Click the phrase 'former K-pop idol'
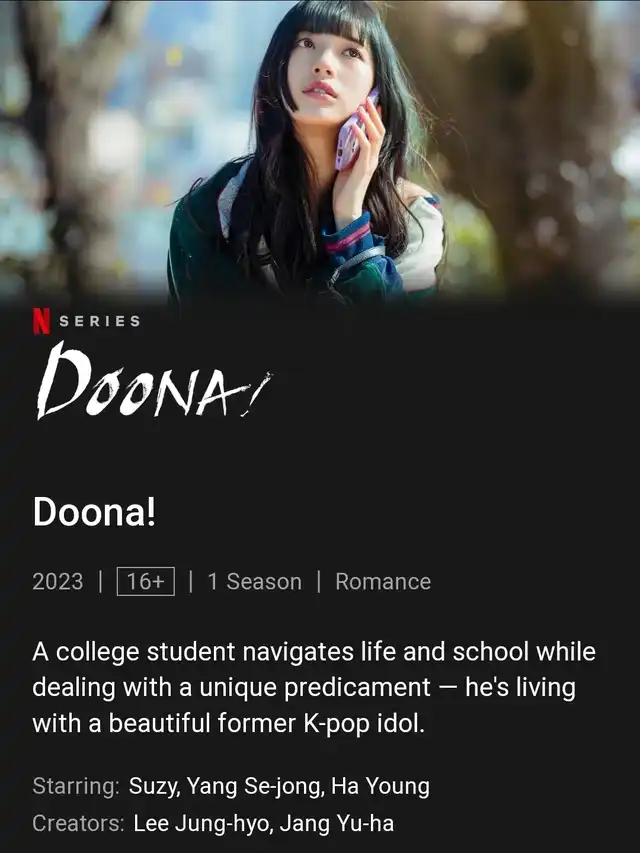Viewport: 640px width, 853px height. coord(321,724)
